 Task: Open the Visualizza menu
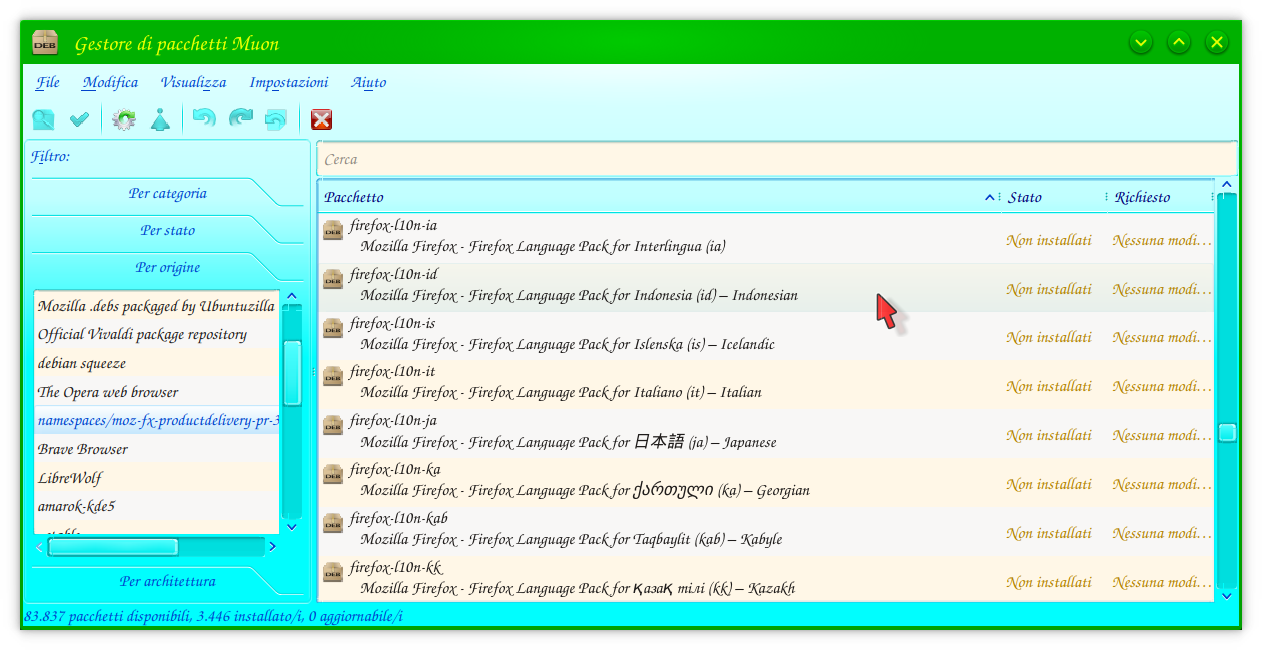pos(193,83)
